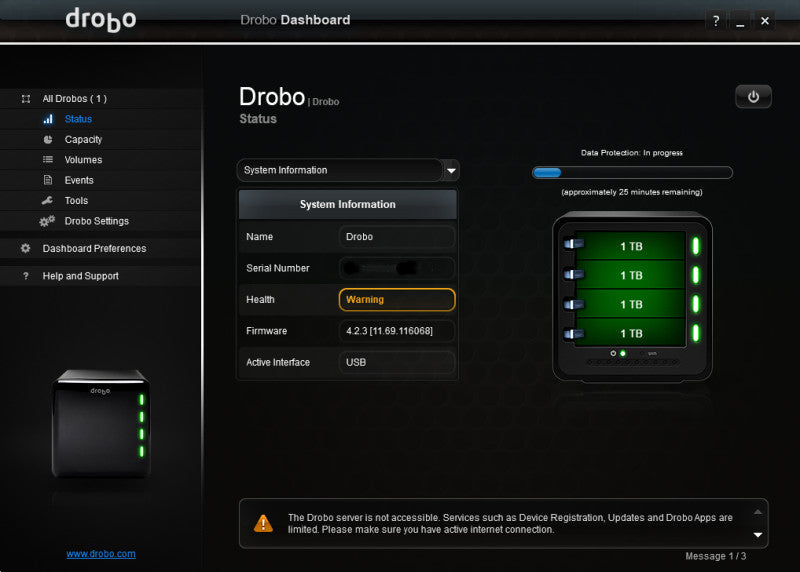Click the server not accessible message text
The height and width of the screenshot is (572, 800).
tap(510, 524)
